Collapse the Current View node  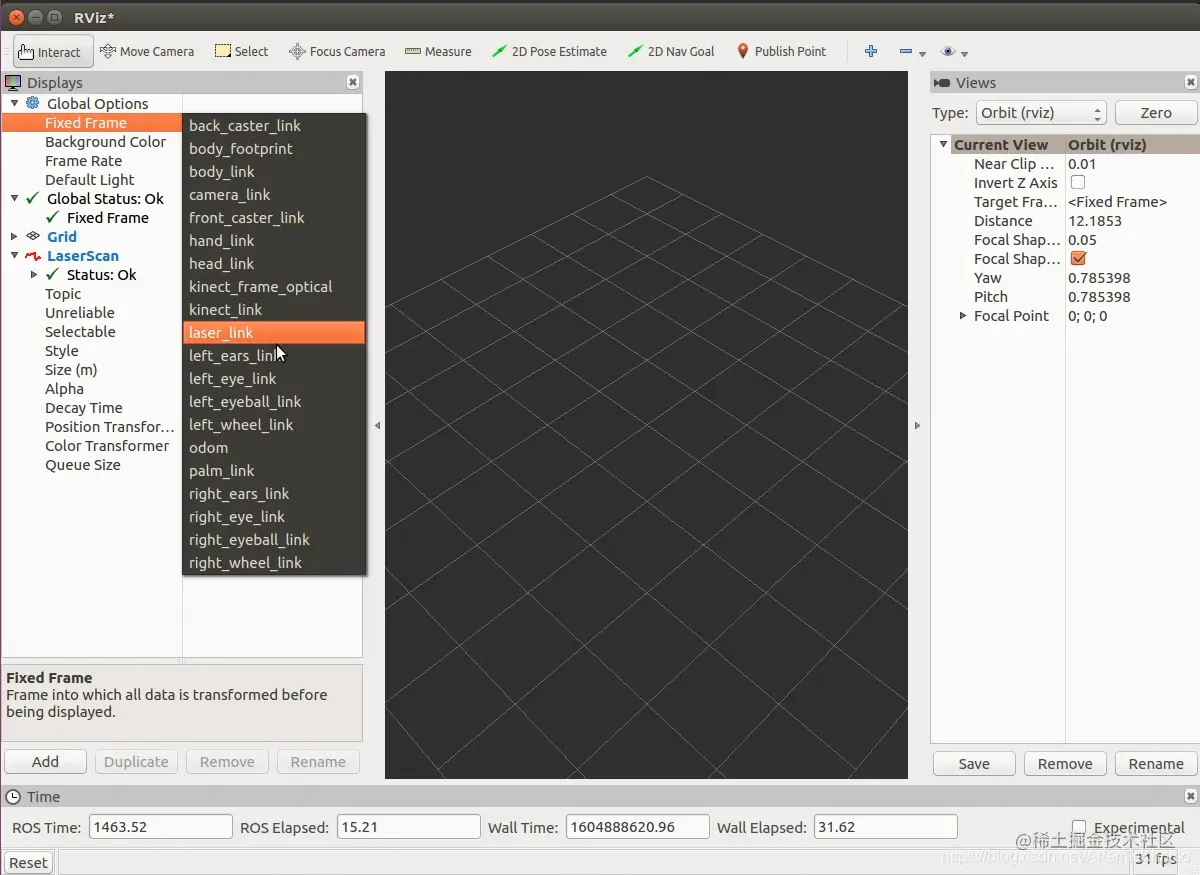942,145
